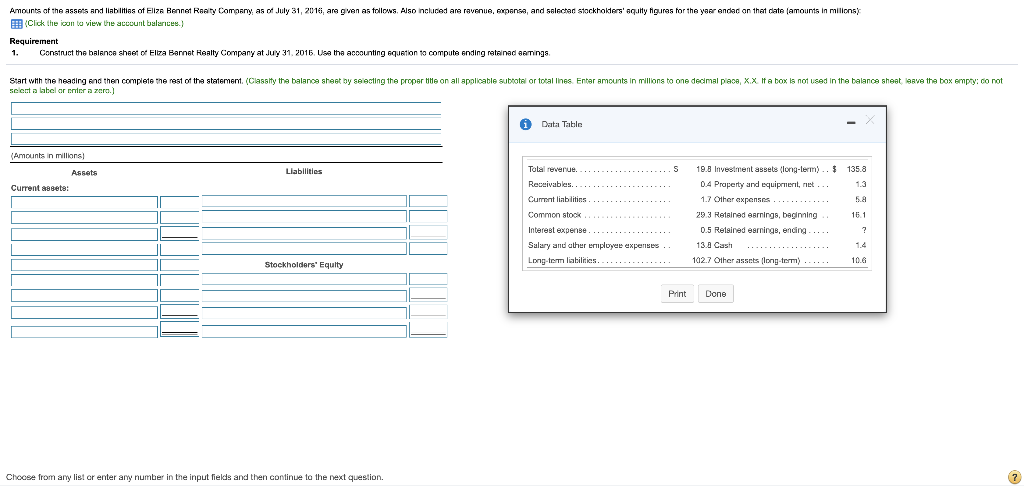Screen dimensions: 1024x488
Task: Print the Data Table
Action: coord(677,294)
